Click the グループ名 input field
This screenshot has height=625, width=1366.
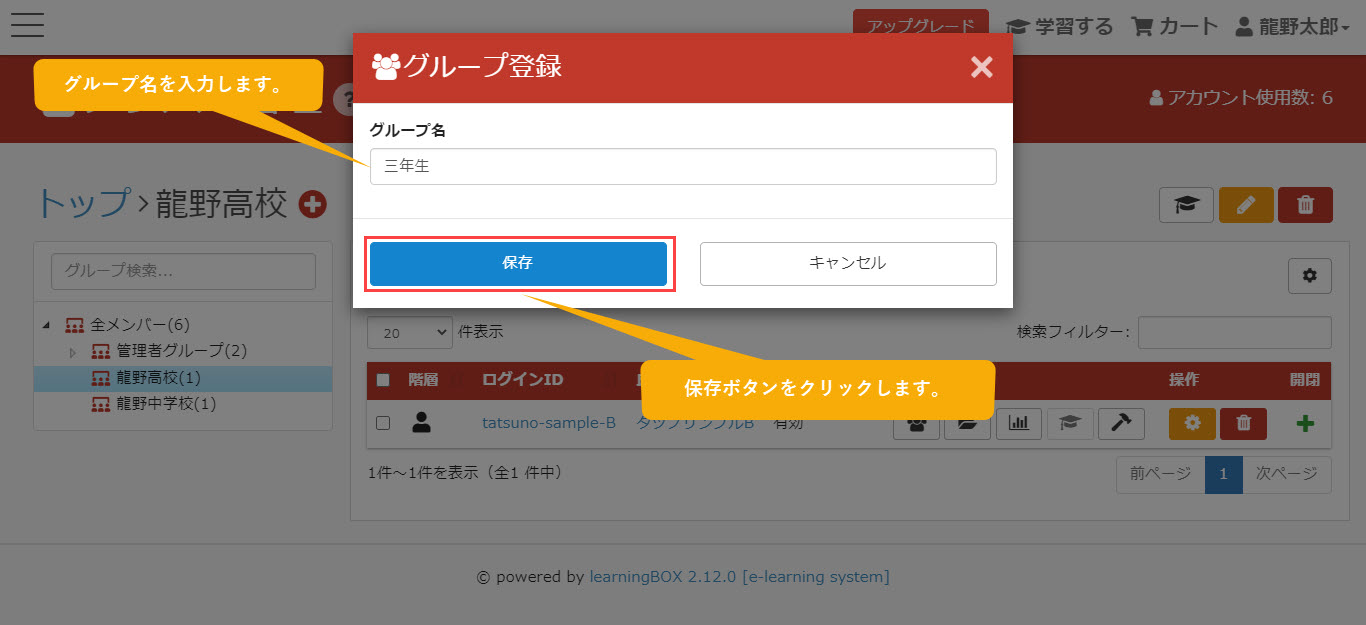coord(682,167)
